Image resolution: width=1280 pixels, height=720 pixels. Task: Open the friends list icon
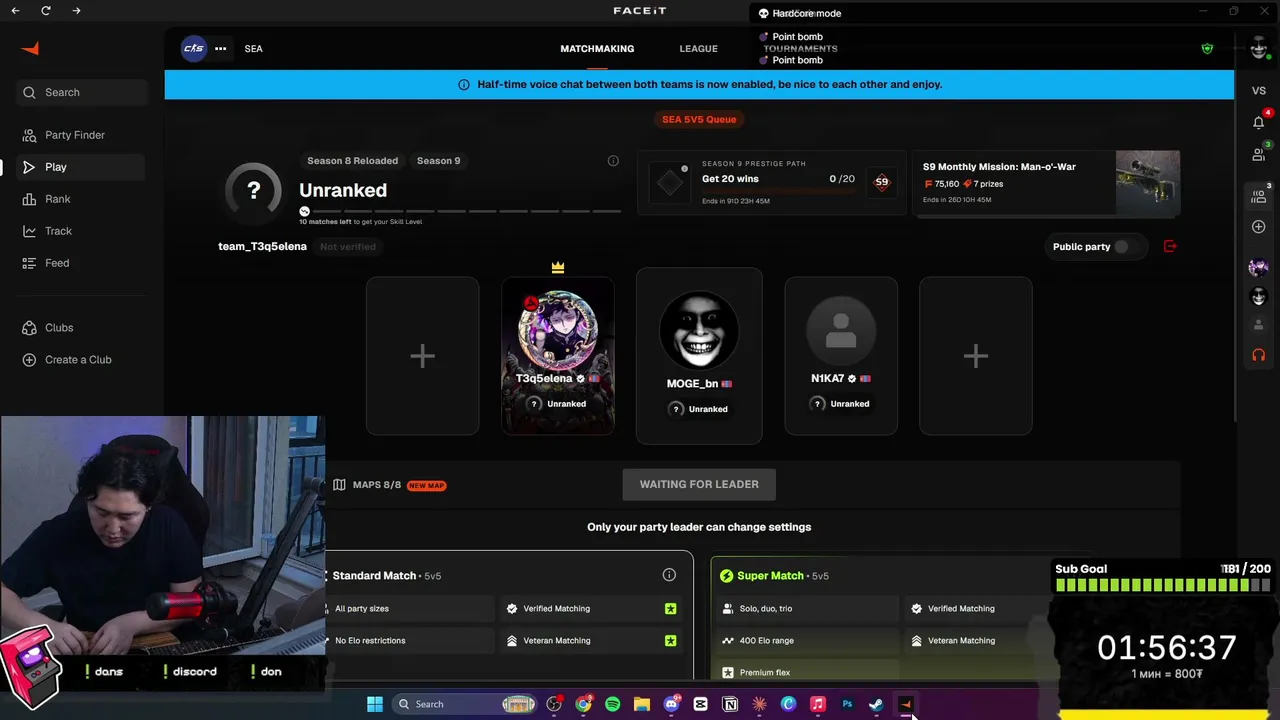point(1259,155)
